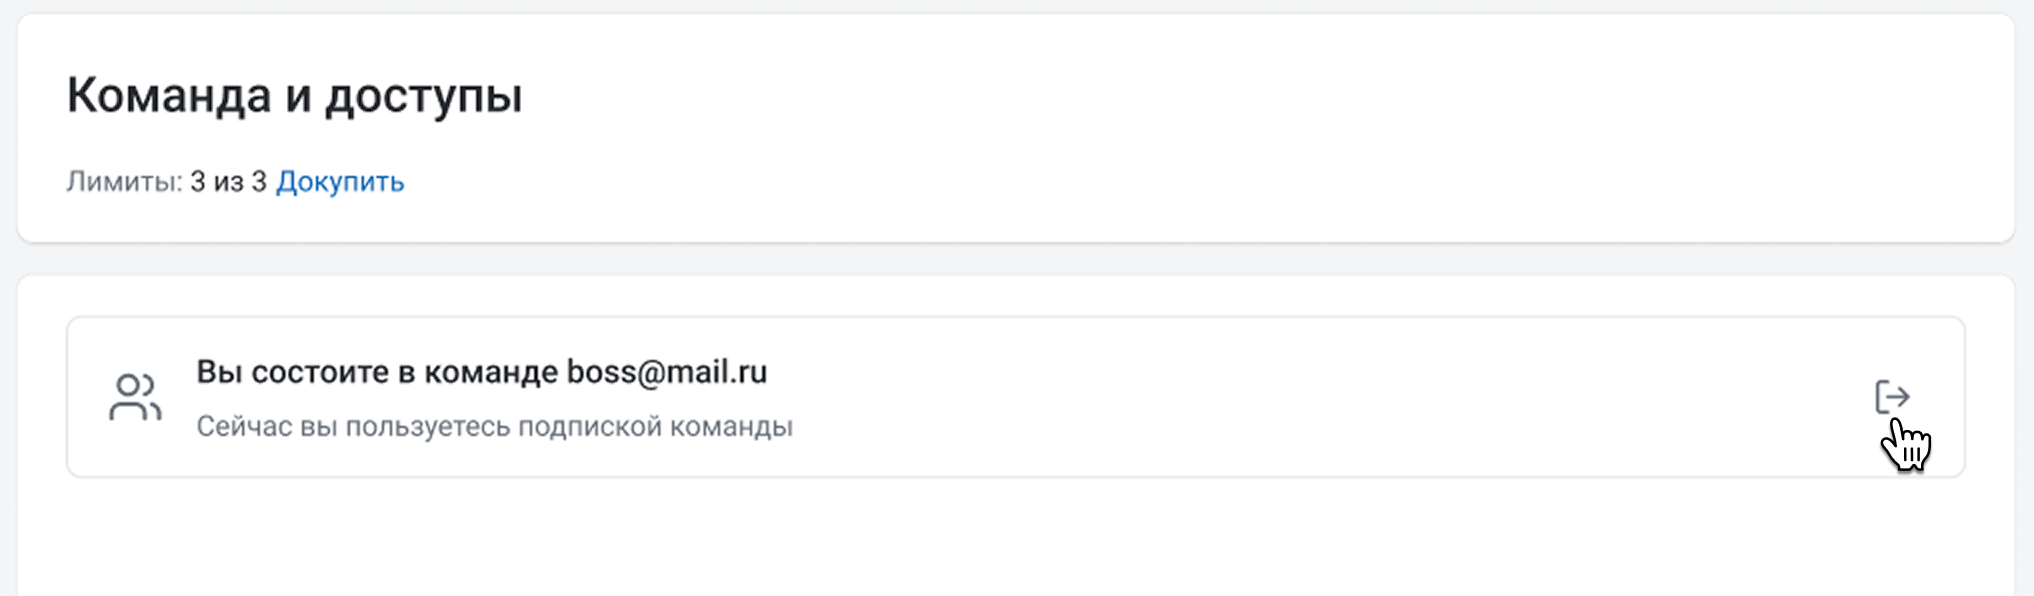Click the word из in the limits counter
Screen dimensions: 2034x596
click(x=228, y=182)
